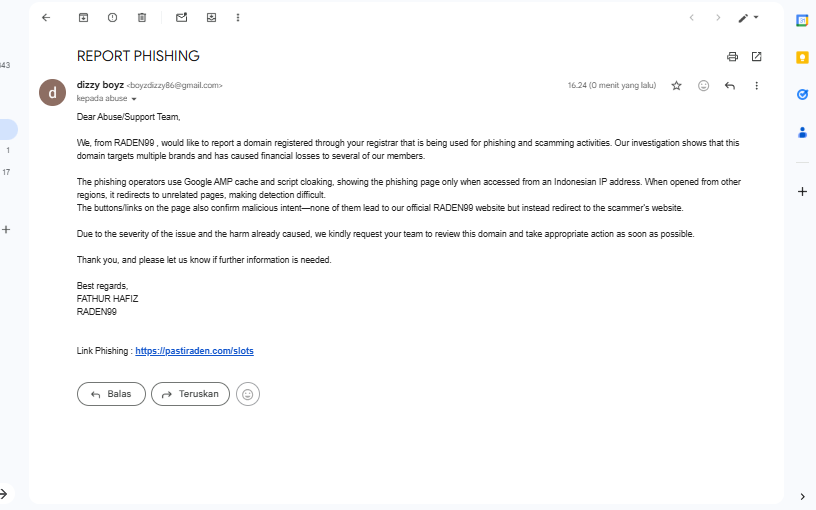Click the Balas reply button
Screen dimensions: 816x510
click(111, 394)
